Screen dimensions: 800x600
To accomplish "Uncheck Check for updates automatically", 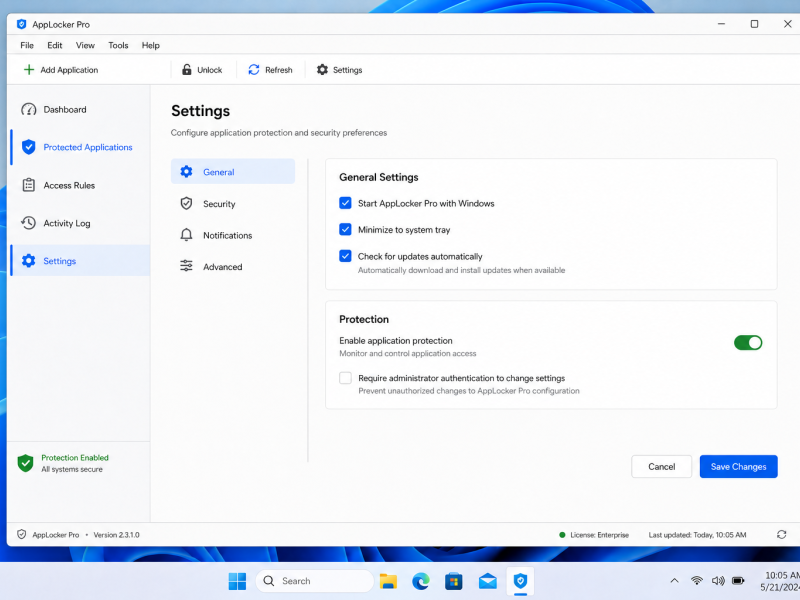I will [x=345, y=256].
